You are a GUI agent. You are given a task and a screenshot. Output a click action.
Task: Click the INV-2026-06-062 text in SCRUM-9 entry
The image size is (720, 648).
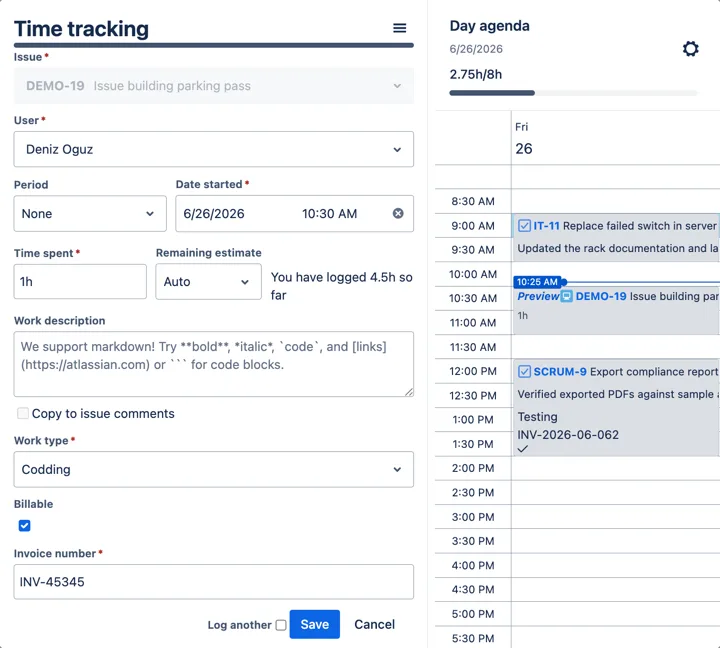(568, 434)
